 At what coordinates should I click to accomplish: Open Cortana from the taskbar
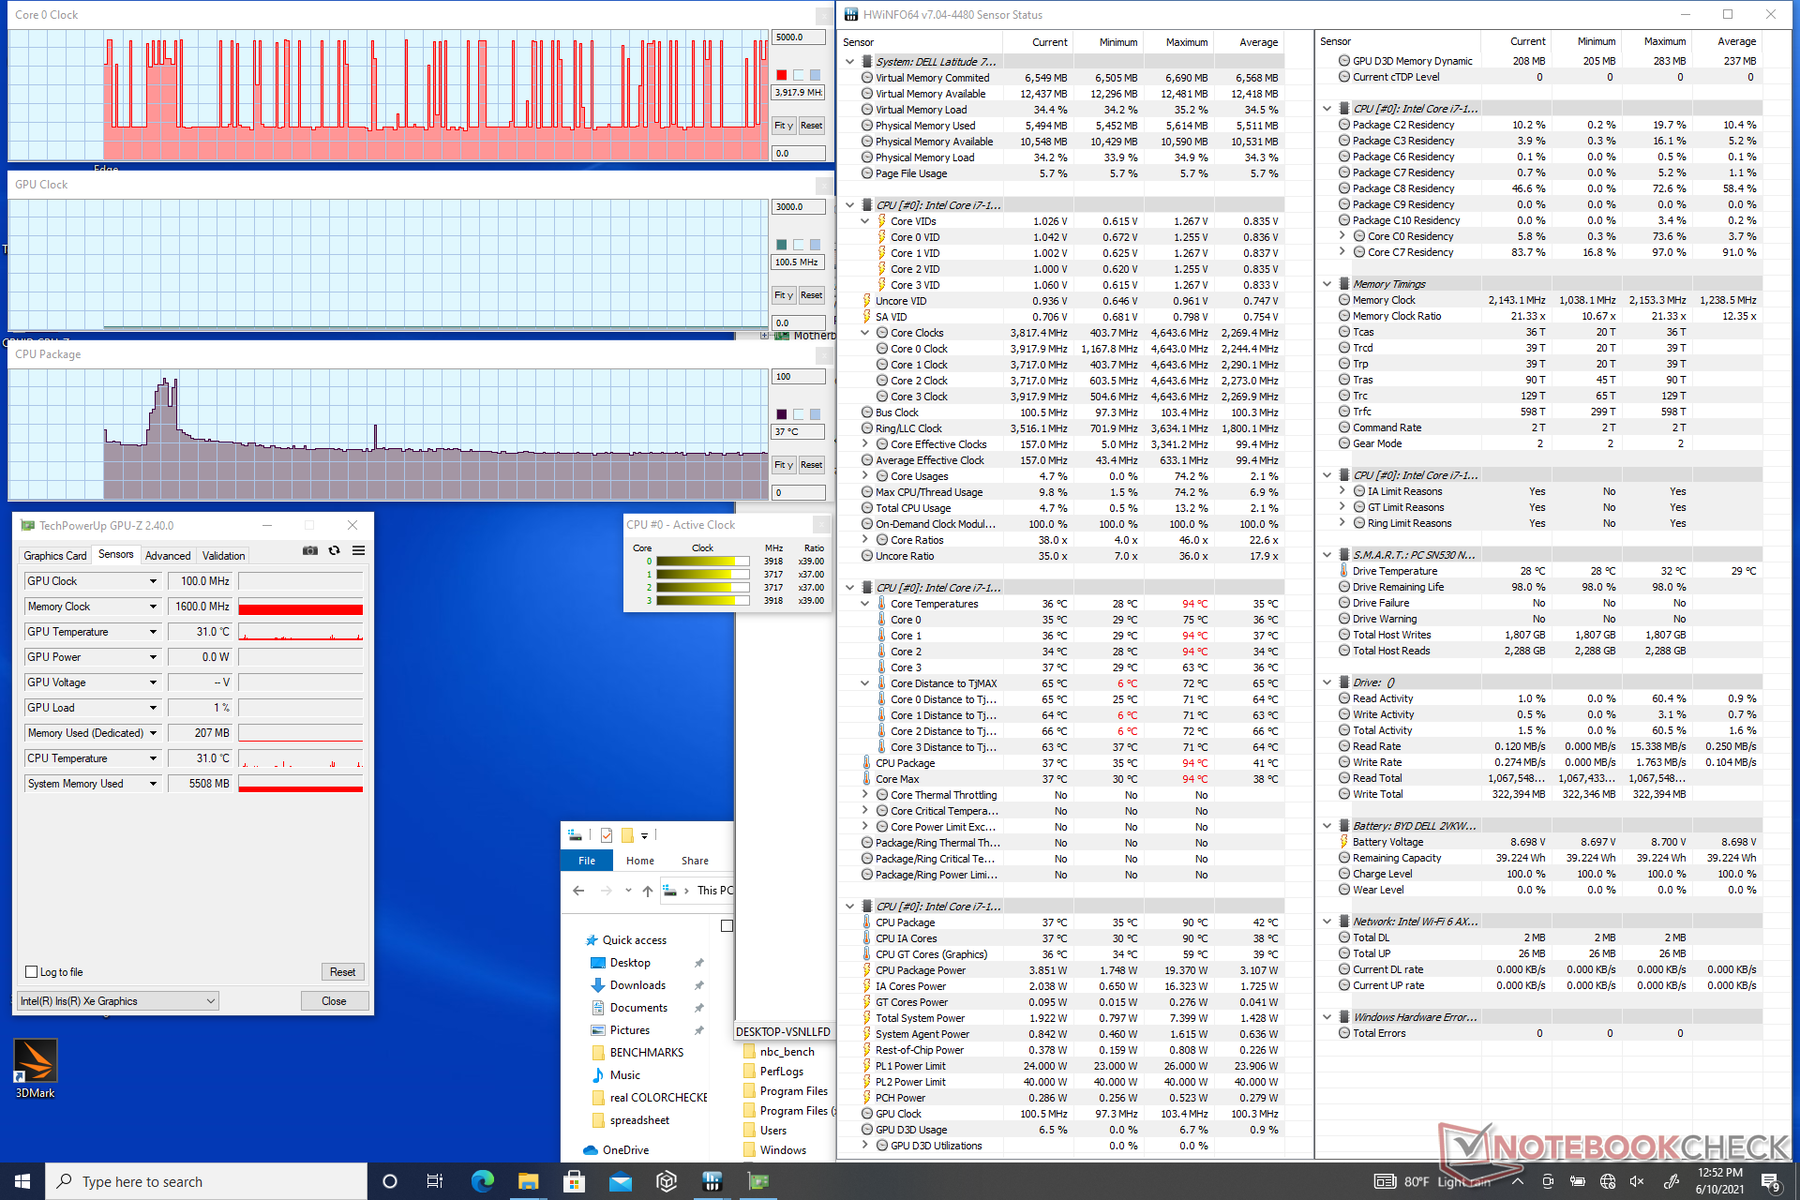390,1181
